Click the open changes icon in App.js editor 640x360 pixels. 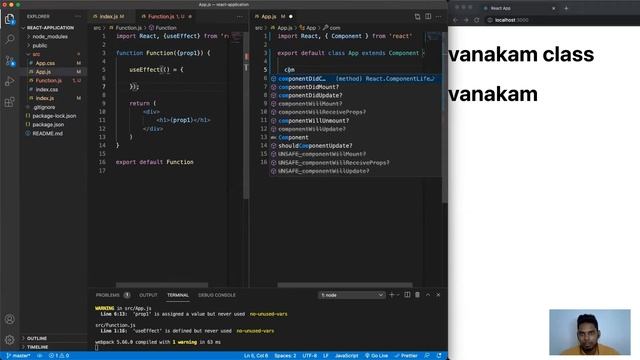tap(417, 17)
